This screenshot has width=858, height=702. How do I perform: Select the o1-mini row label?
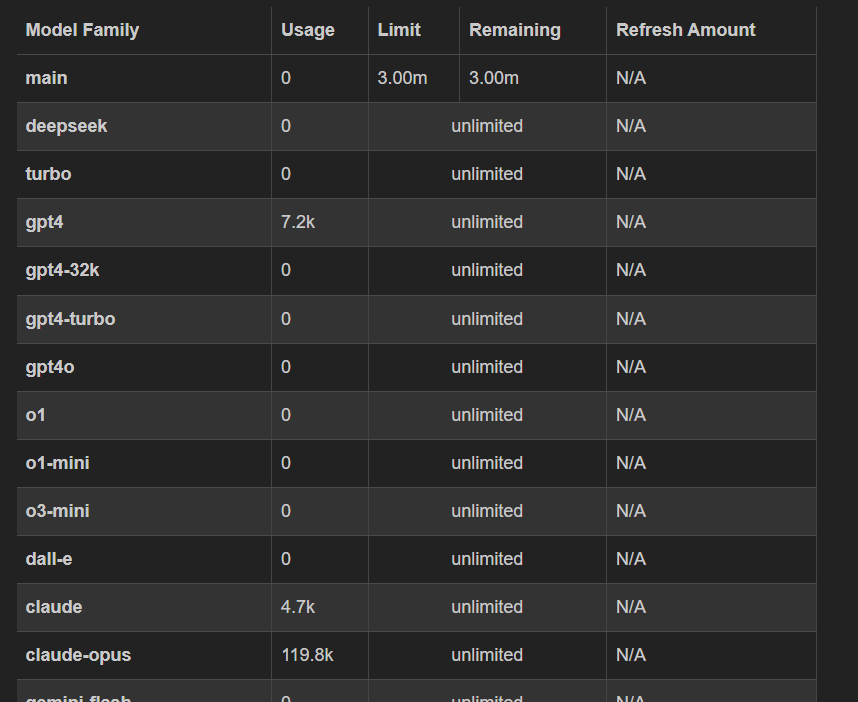pyautogui.click(x=57, y=463)
